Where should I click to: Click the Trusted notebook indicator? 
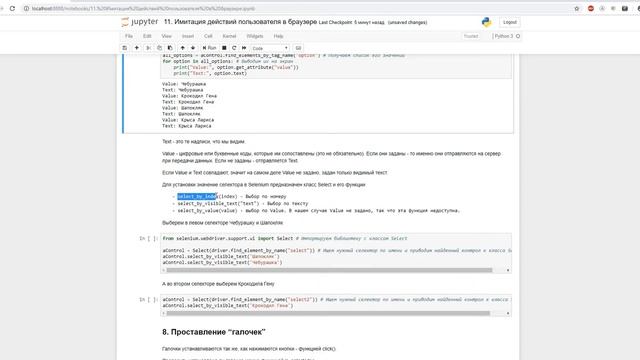click(x=471, y=36)
